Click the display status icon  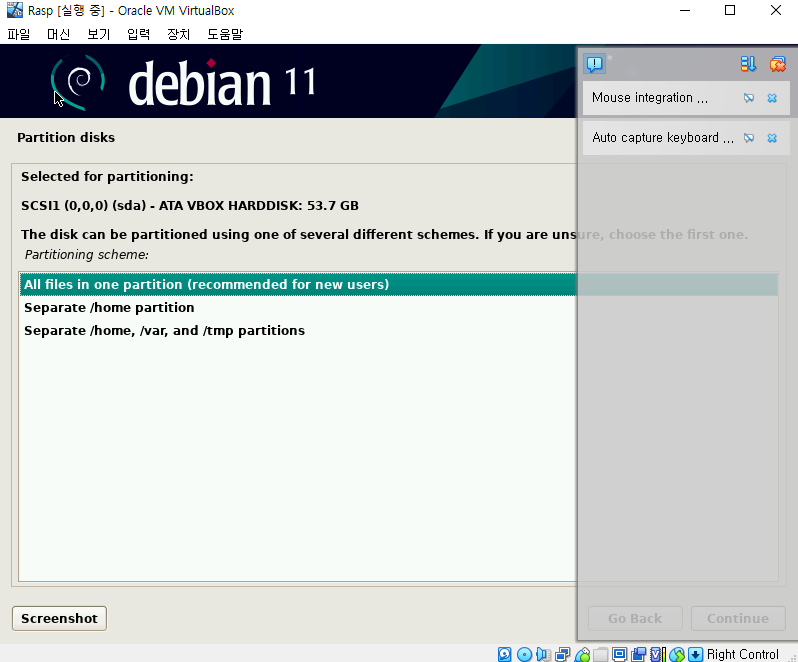pyautogui.click(x=619, y=654)
